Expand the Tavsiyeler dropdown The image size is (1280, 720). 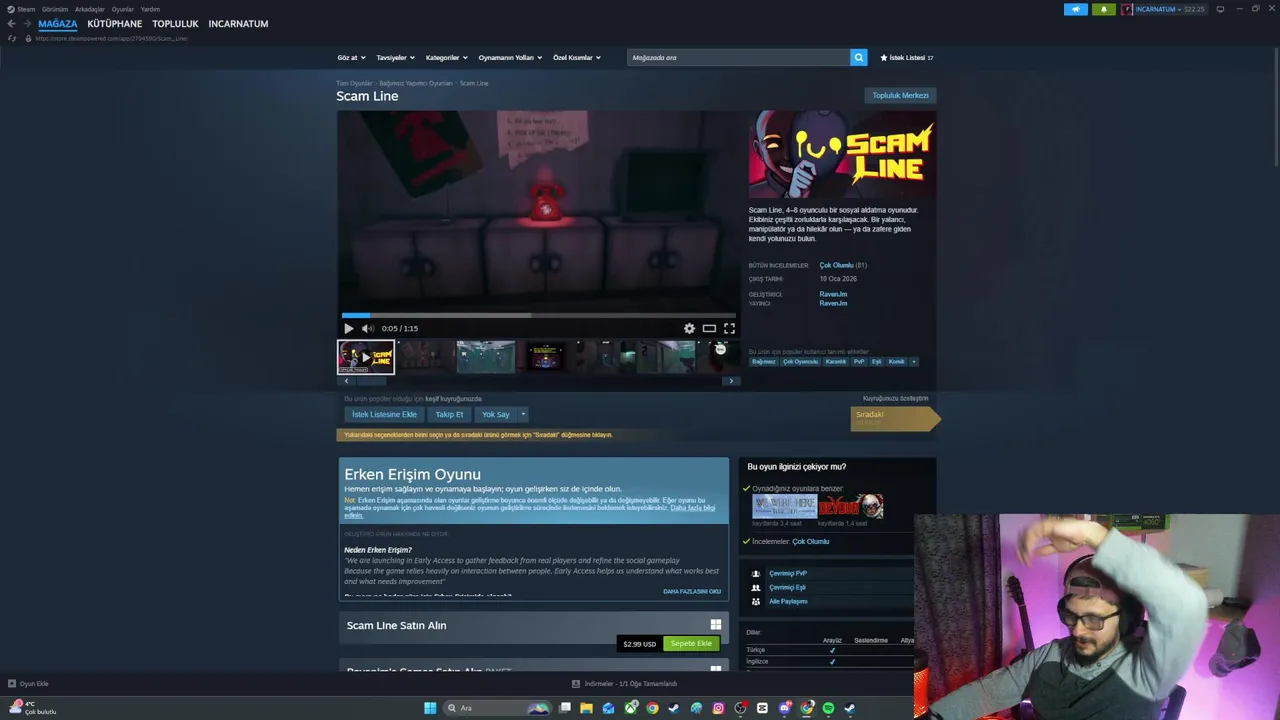pyautogui.click(x=395, y=58)
